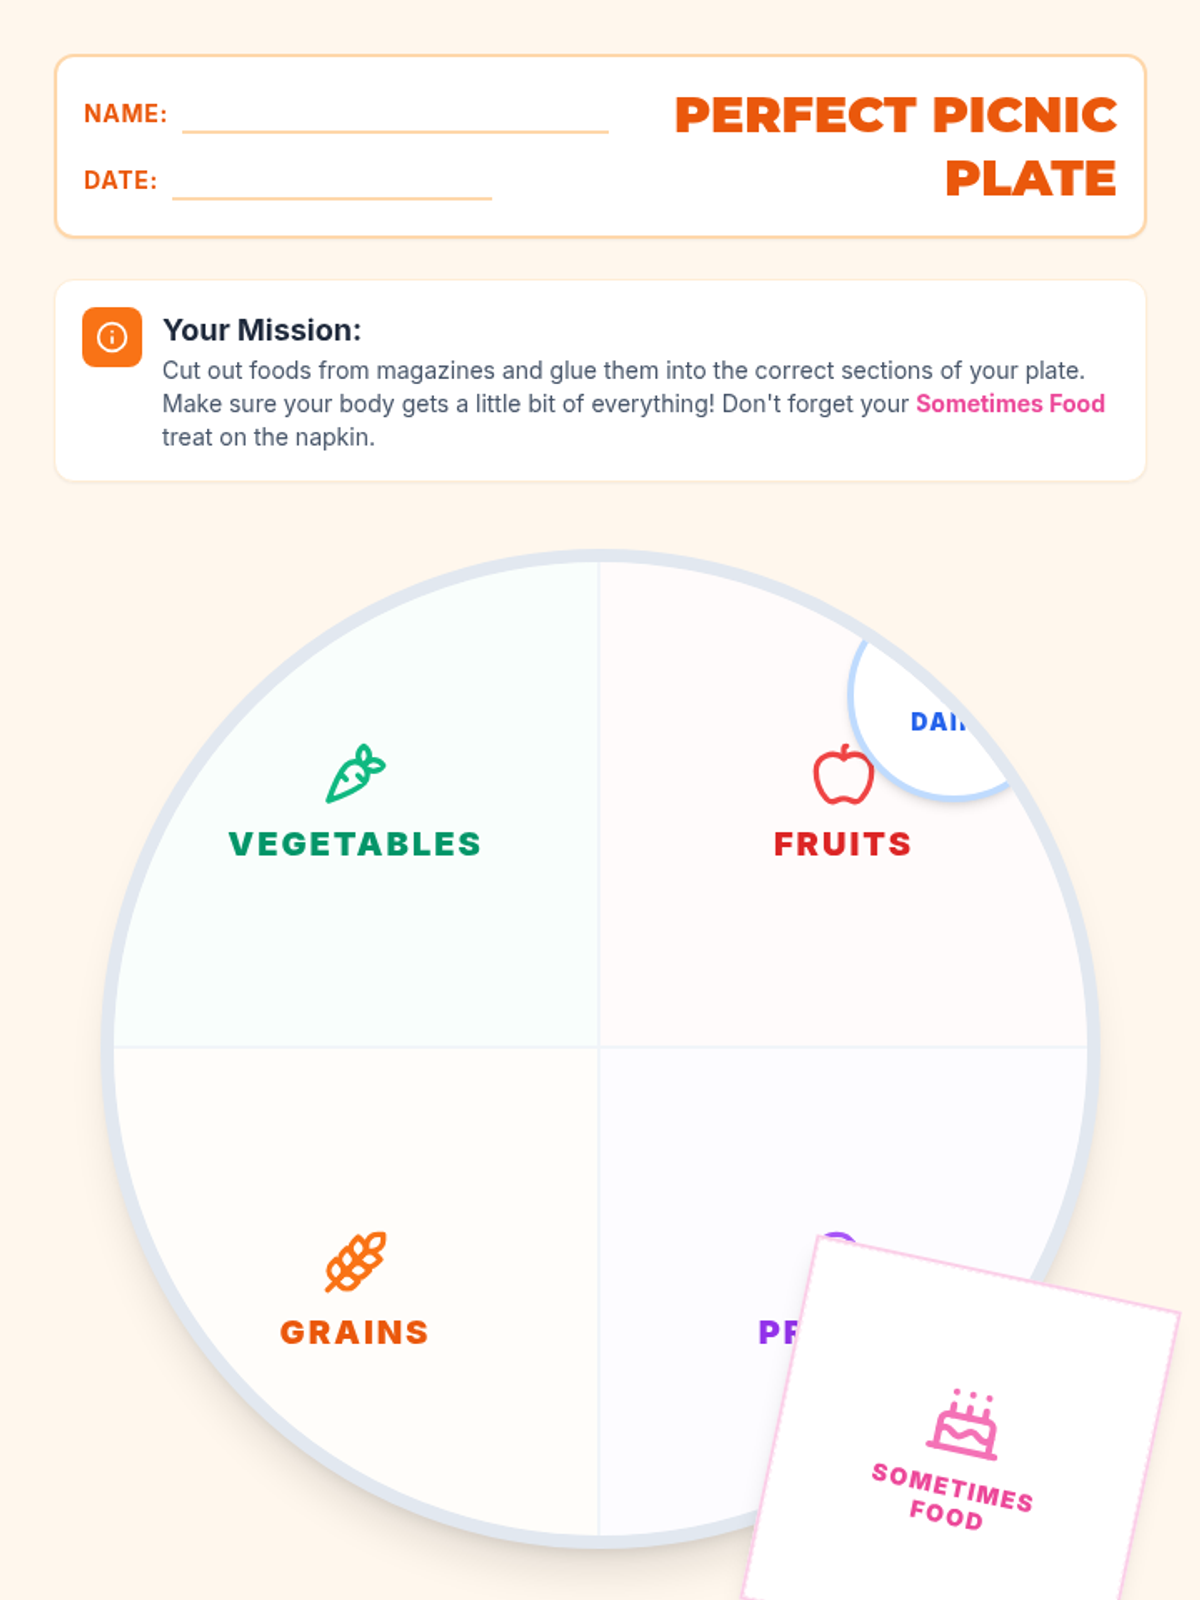This screenshot has width=1200, height=1600.
Task: Select the orange wheat grain icon
Action: point(355,1262)
